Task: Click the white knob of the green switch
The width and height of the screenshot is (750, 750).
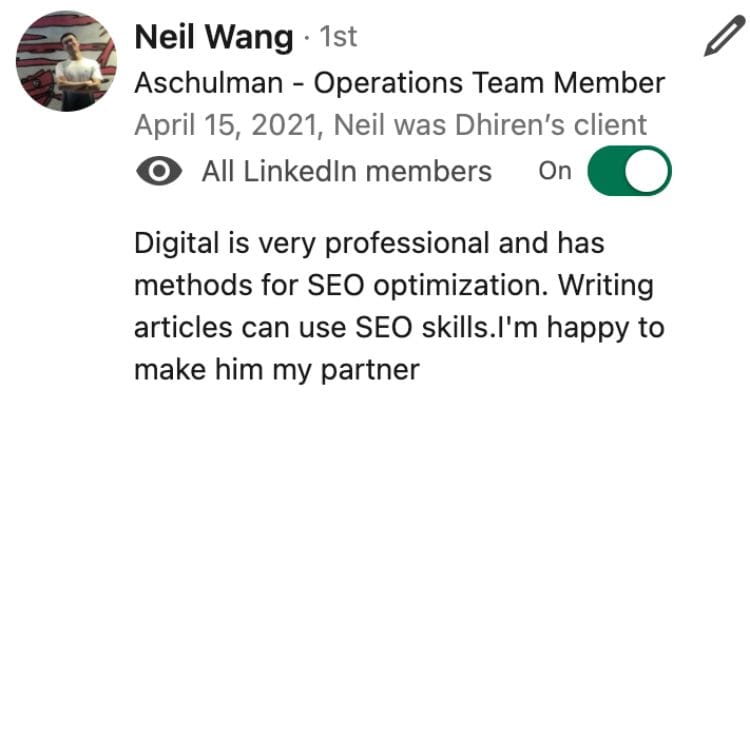Action: point(646,171)
